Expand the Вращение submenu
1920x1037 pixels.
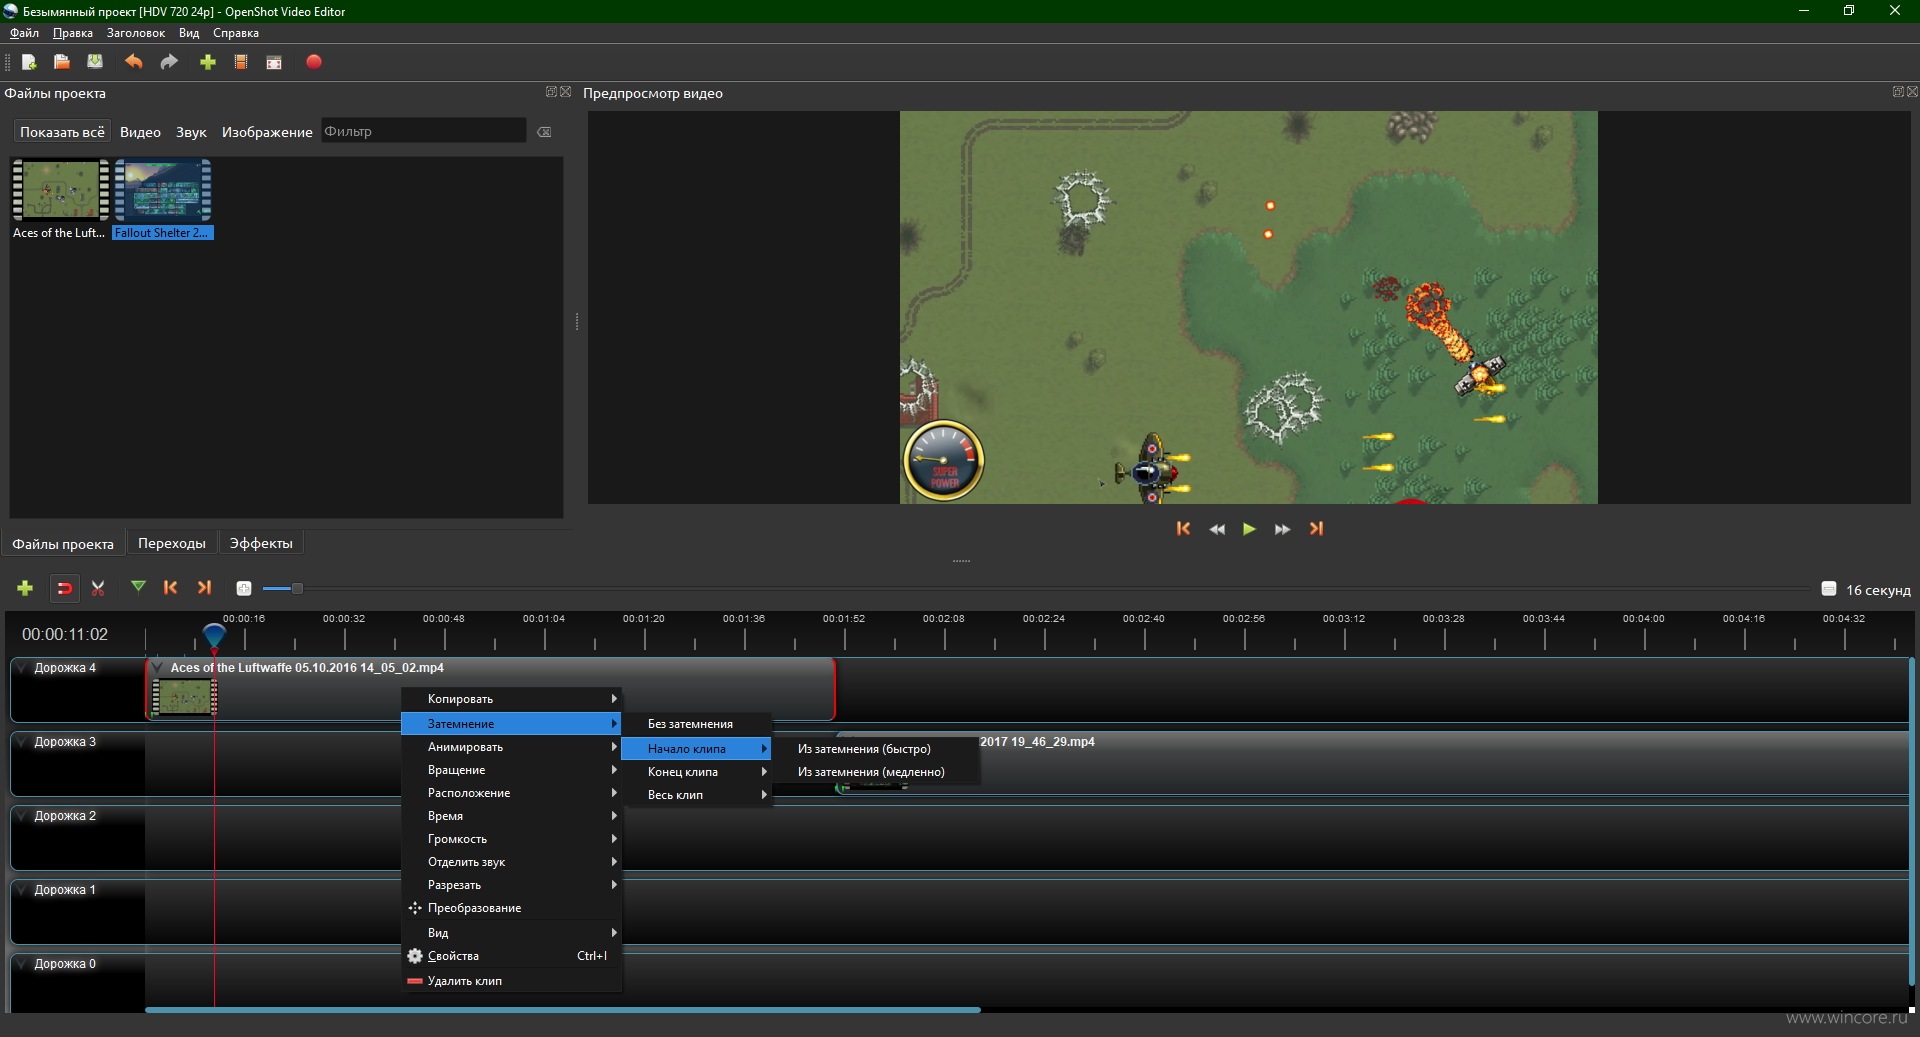click(x=511, y=770)
